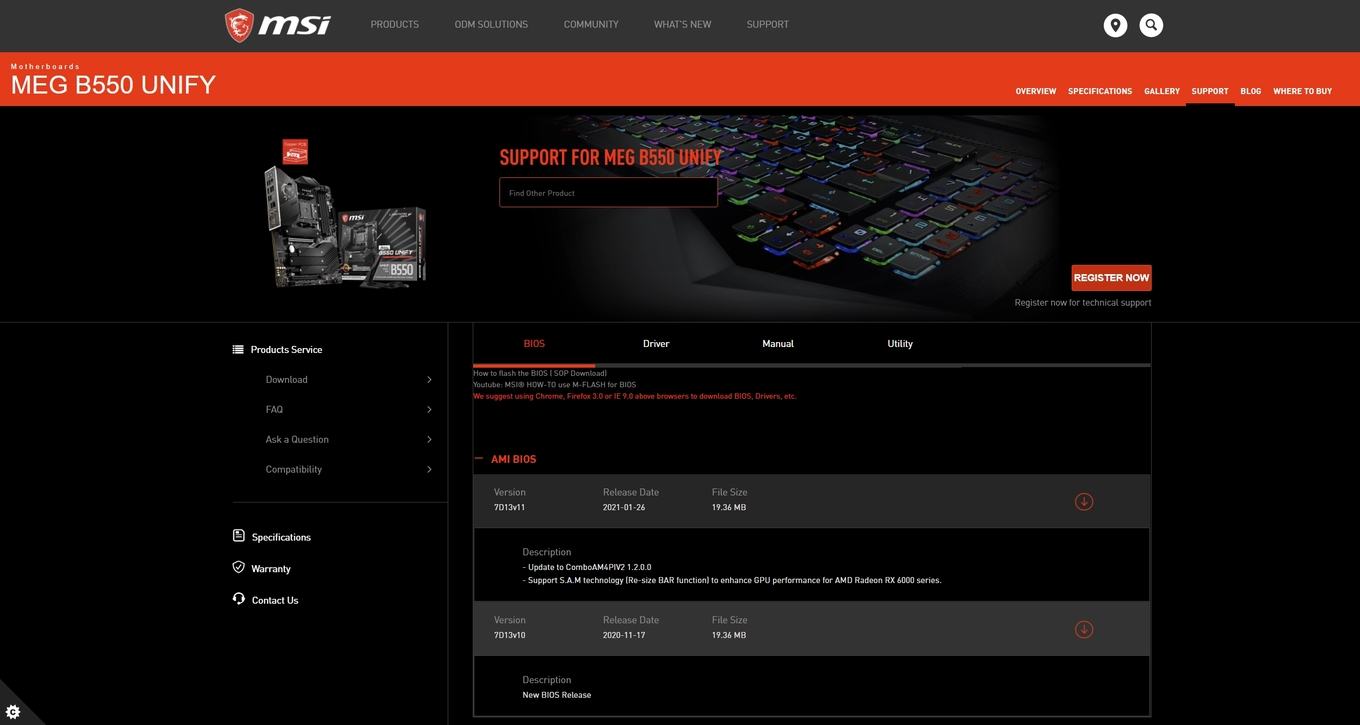Open the SUPPORT top menu
This screenshot has width=1360, height=725.
click(x=768, y=25)
